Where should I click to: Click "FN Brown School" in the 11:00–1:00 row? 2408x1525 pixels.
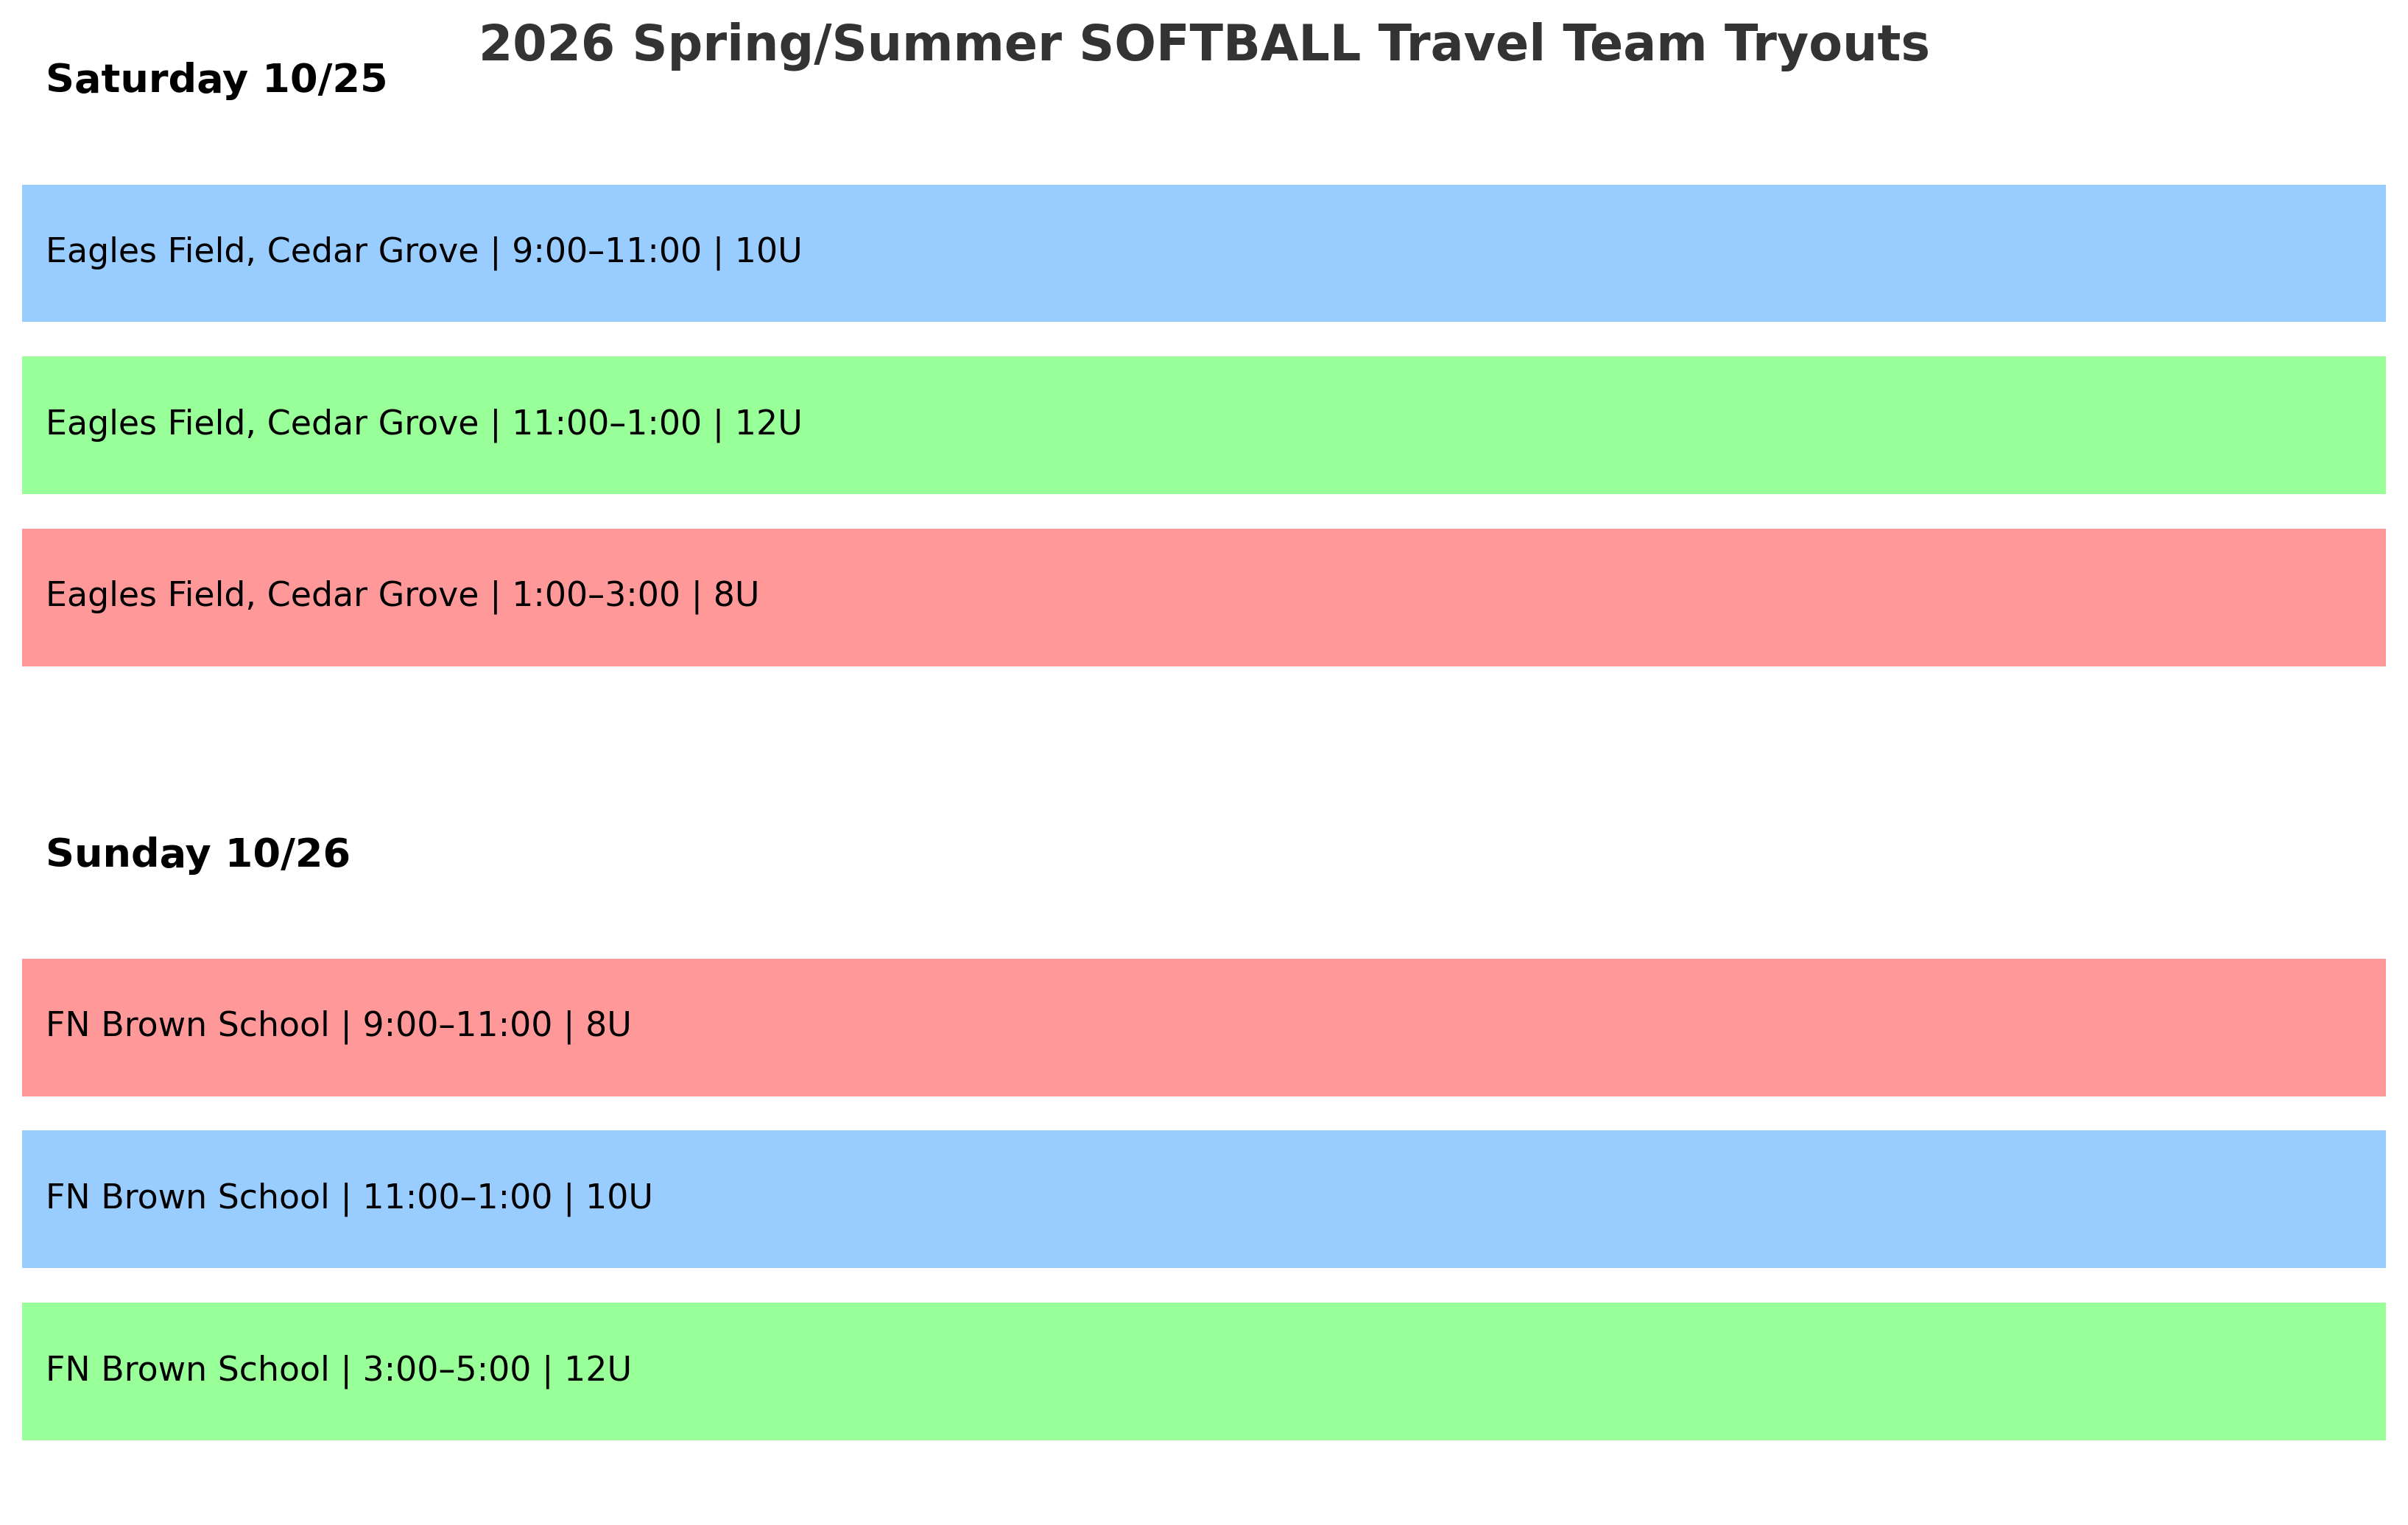pyautogui.click(x=187, y=1198)
